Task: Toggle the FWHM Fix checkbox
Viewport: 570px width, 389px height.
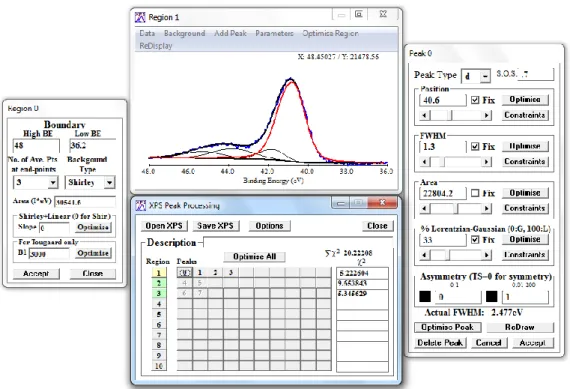Action: pyautogui.click(x=475, y=146)
